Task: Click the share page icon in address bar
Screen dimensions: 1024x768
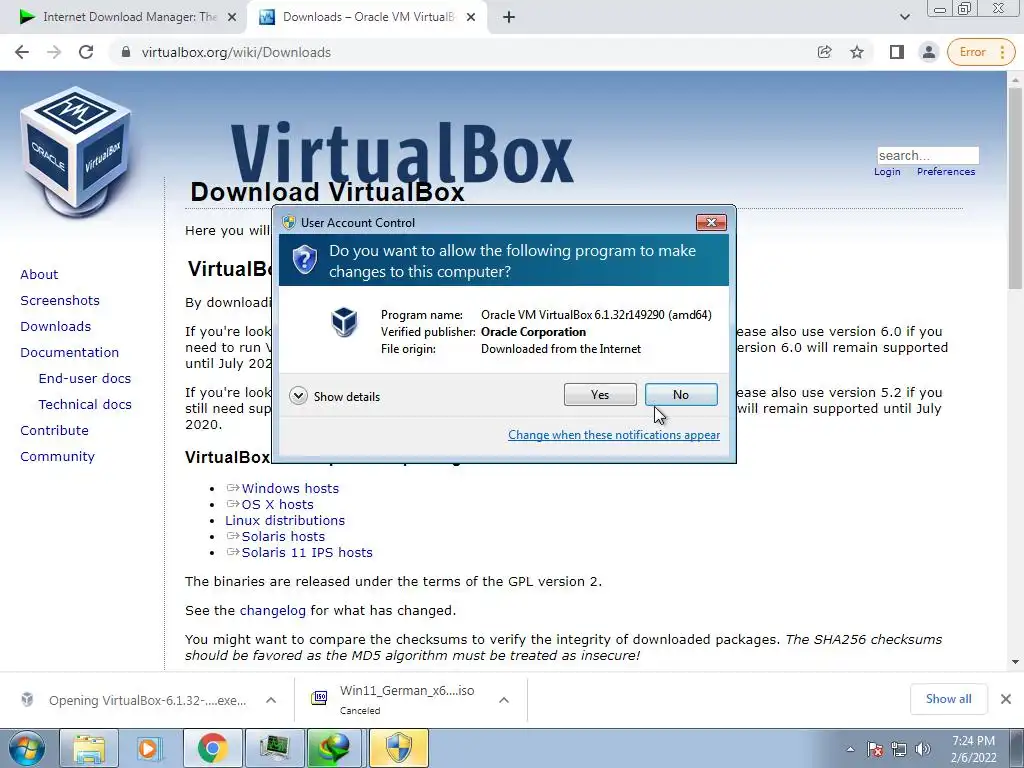Action: click(824, 52)
